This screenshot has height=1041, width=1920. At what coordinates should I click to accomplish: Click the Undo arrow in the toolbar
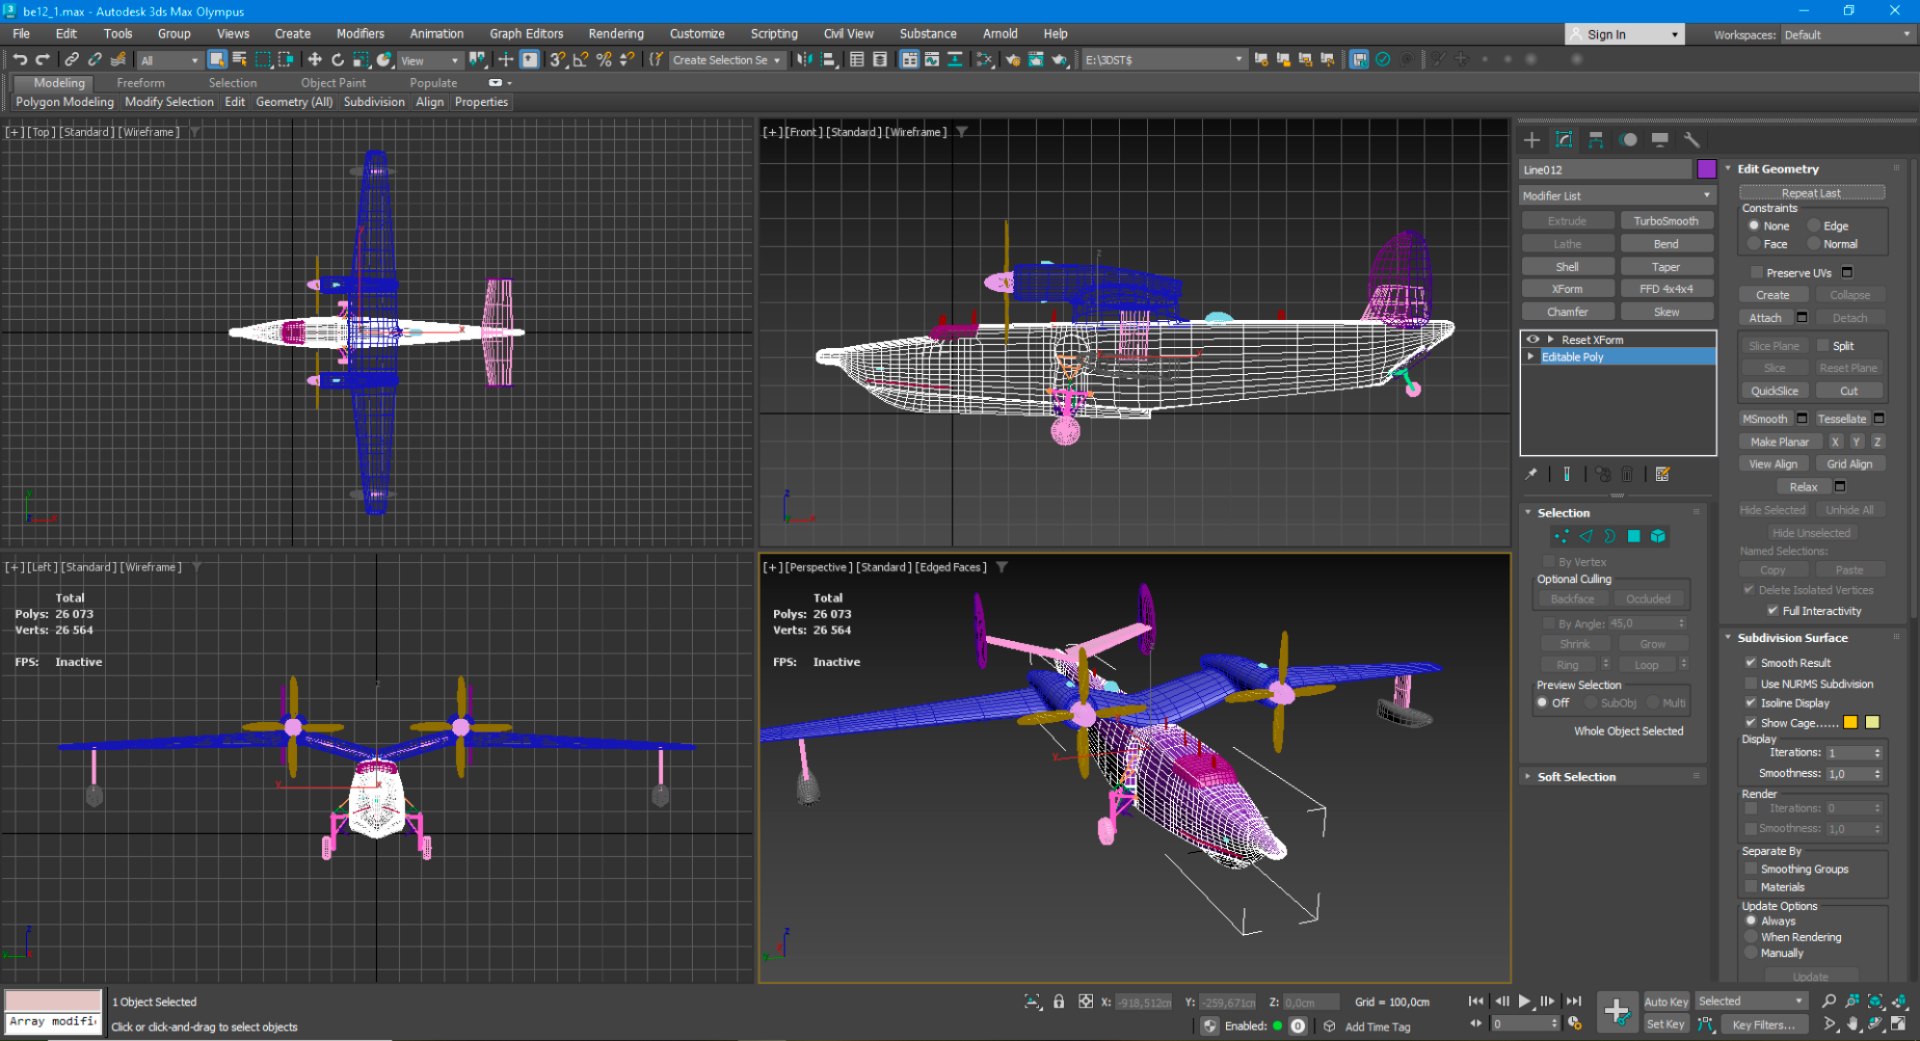tap(20, 60)
